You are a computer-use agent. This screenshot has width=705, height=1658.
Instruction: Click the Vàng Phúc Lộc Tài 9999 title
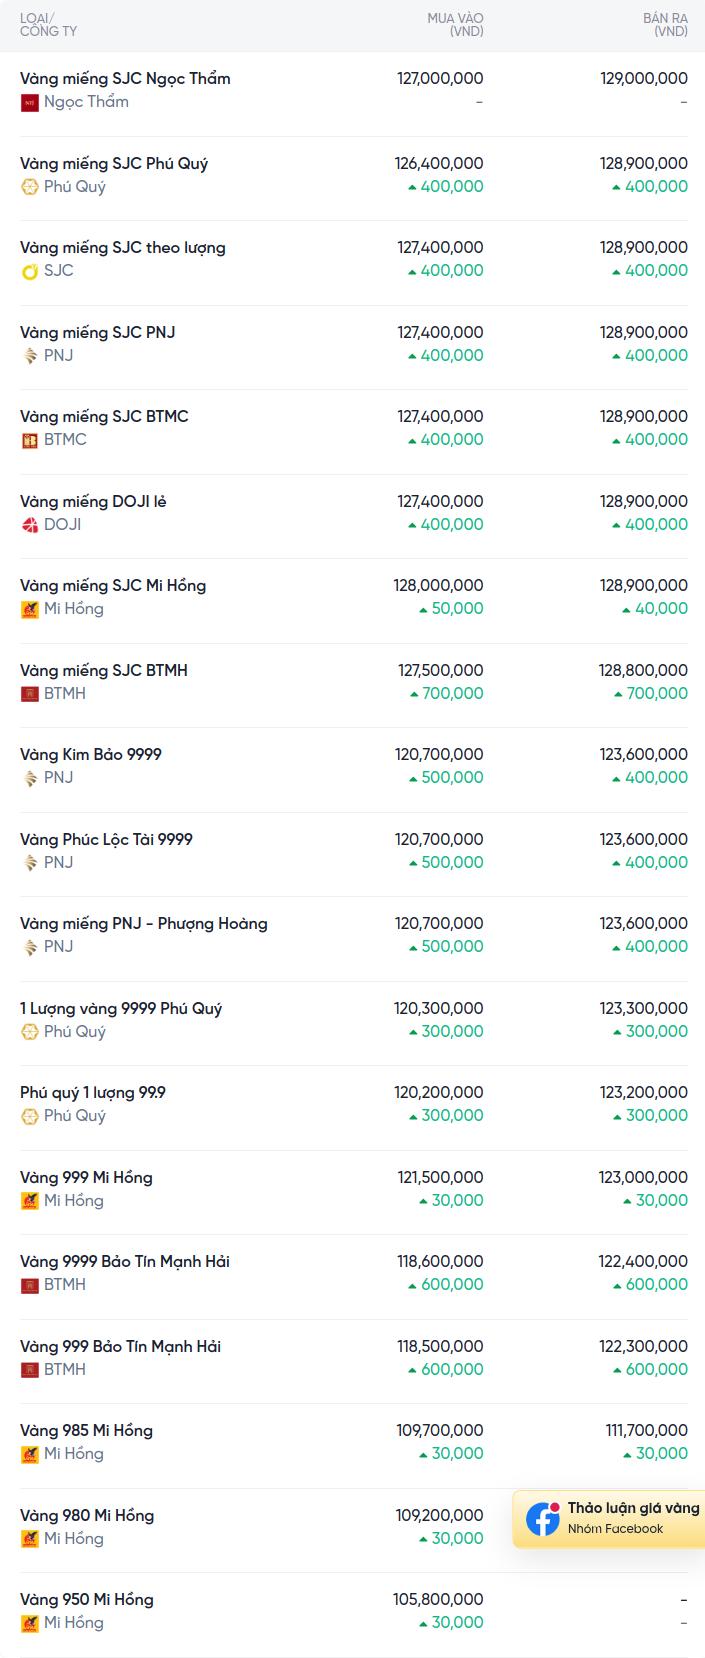(x=106, y=839)
